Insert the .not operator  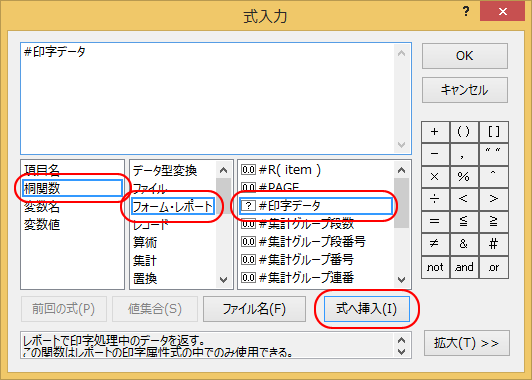[x=435, y=267]
